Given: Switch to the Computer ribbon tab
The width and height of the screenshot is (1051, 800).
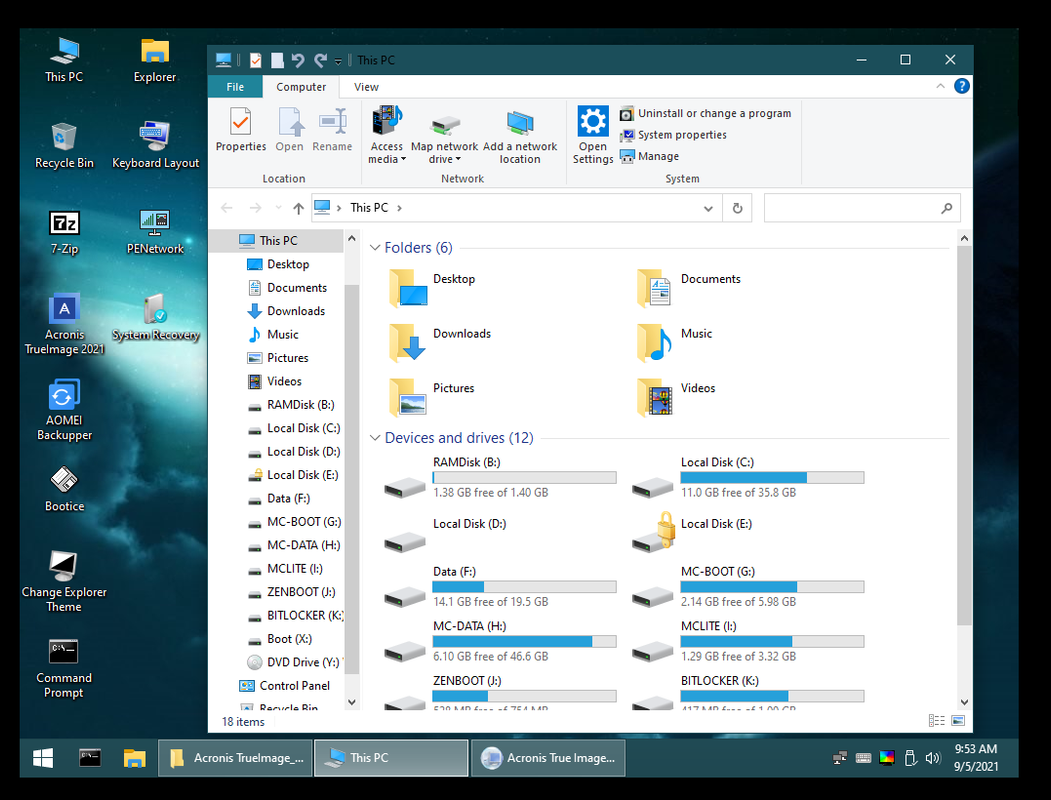Looking at the screenshot, I should pos(301,87).
